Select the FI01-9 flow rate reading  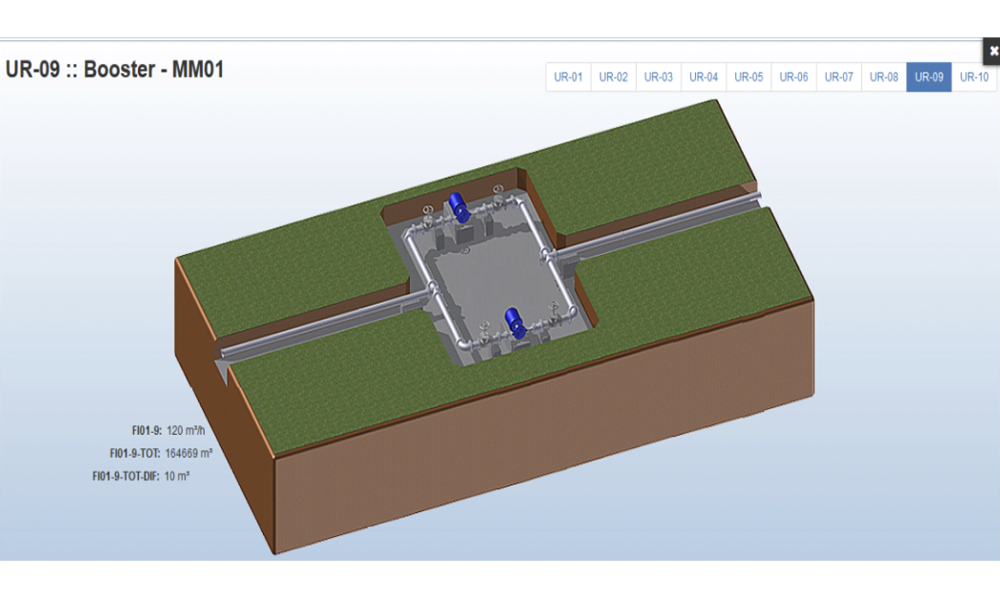point(185,431)
